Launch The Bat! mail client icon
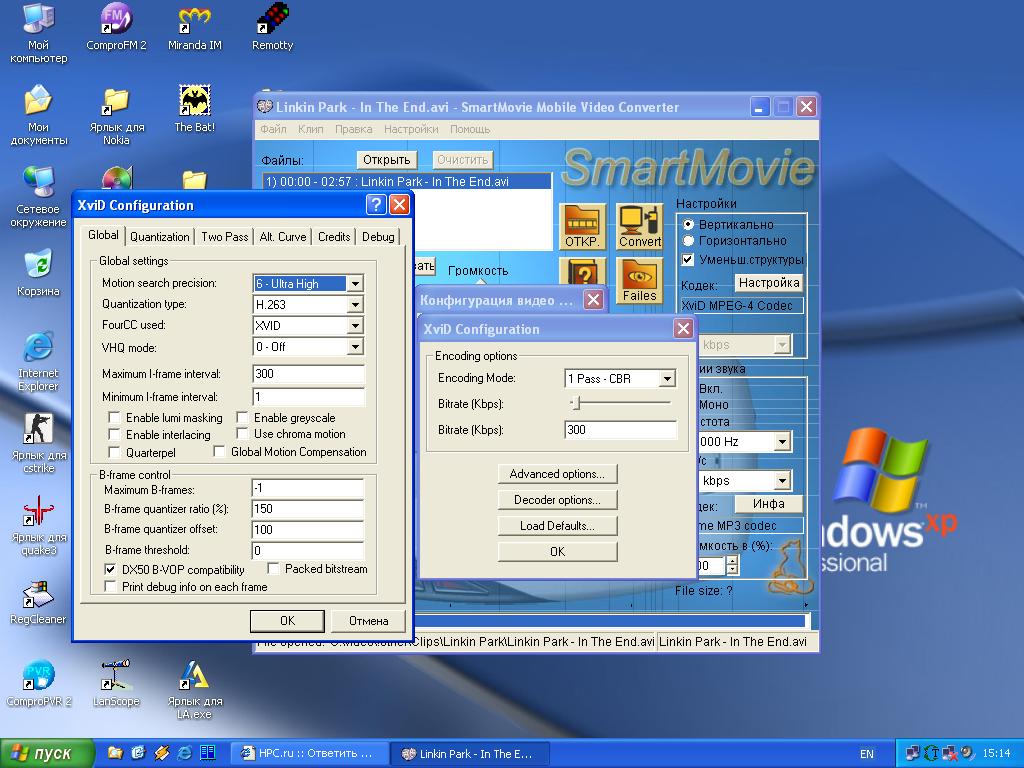 pos(195,108)
